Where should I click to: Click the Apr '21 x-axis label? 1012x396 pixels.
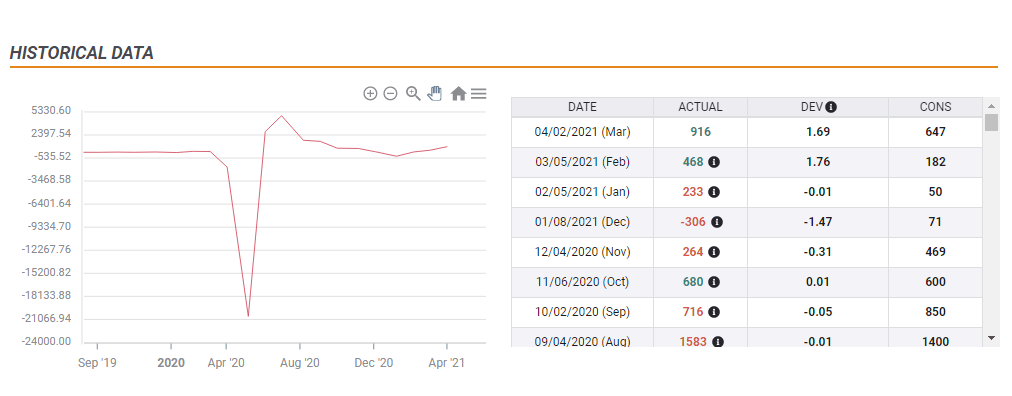point(447,363)
